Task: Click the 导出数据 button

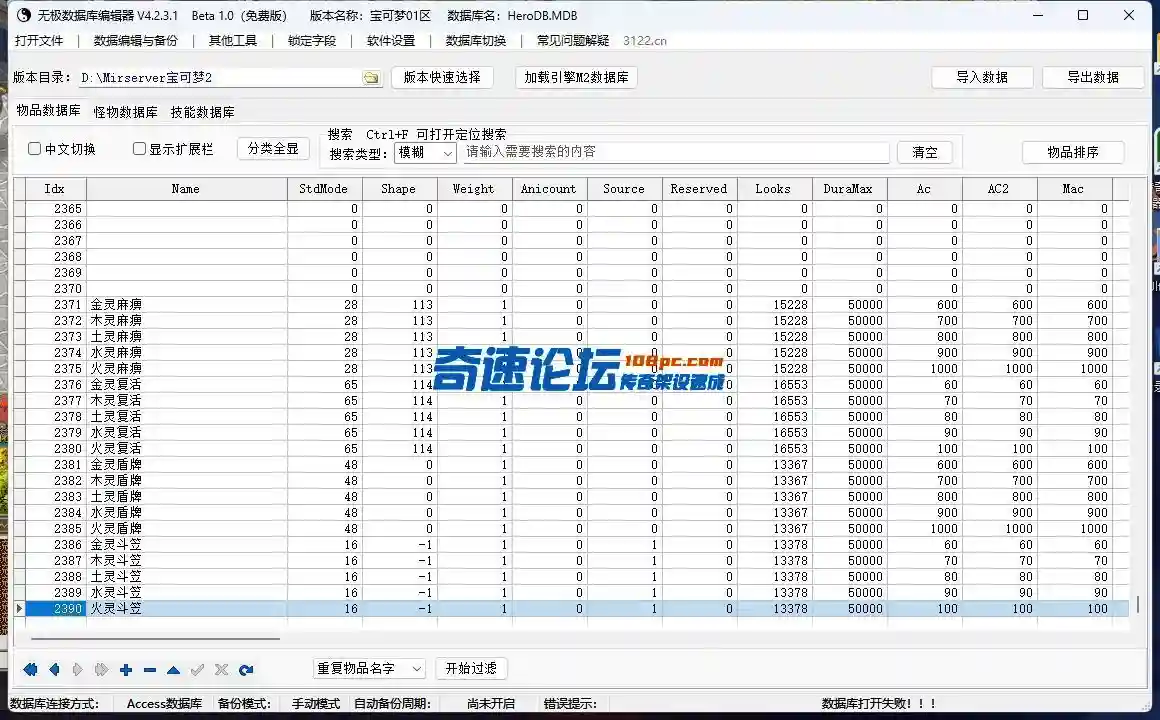Action: (1093, 77)
